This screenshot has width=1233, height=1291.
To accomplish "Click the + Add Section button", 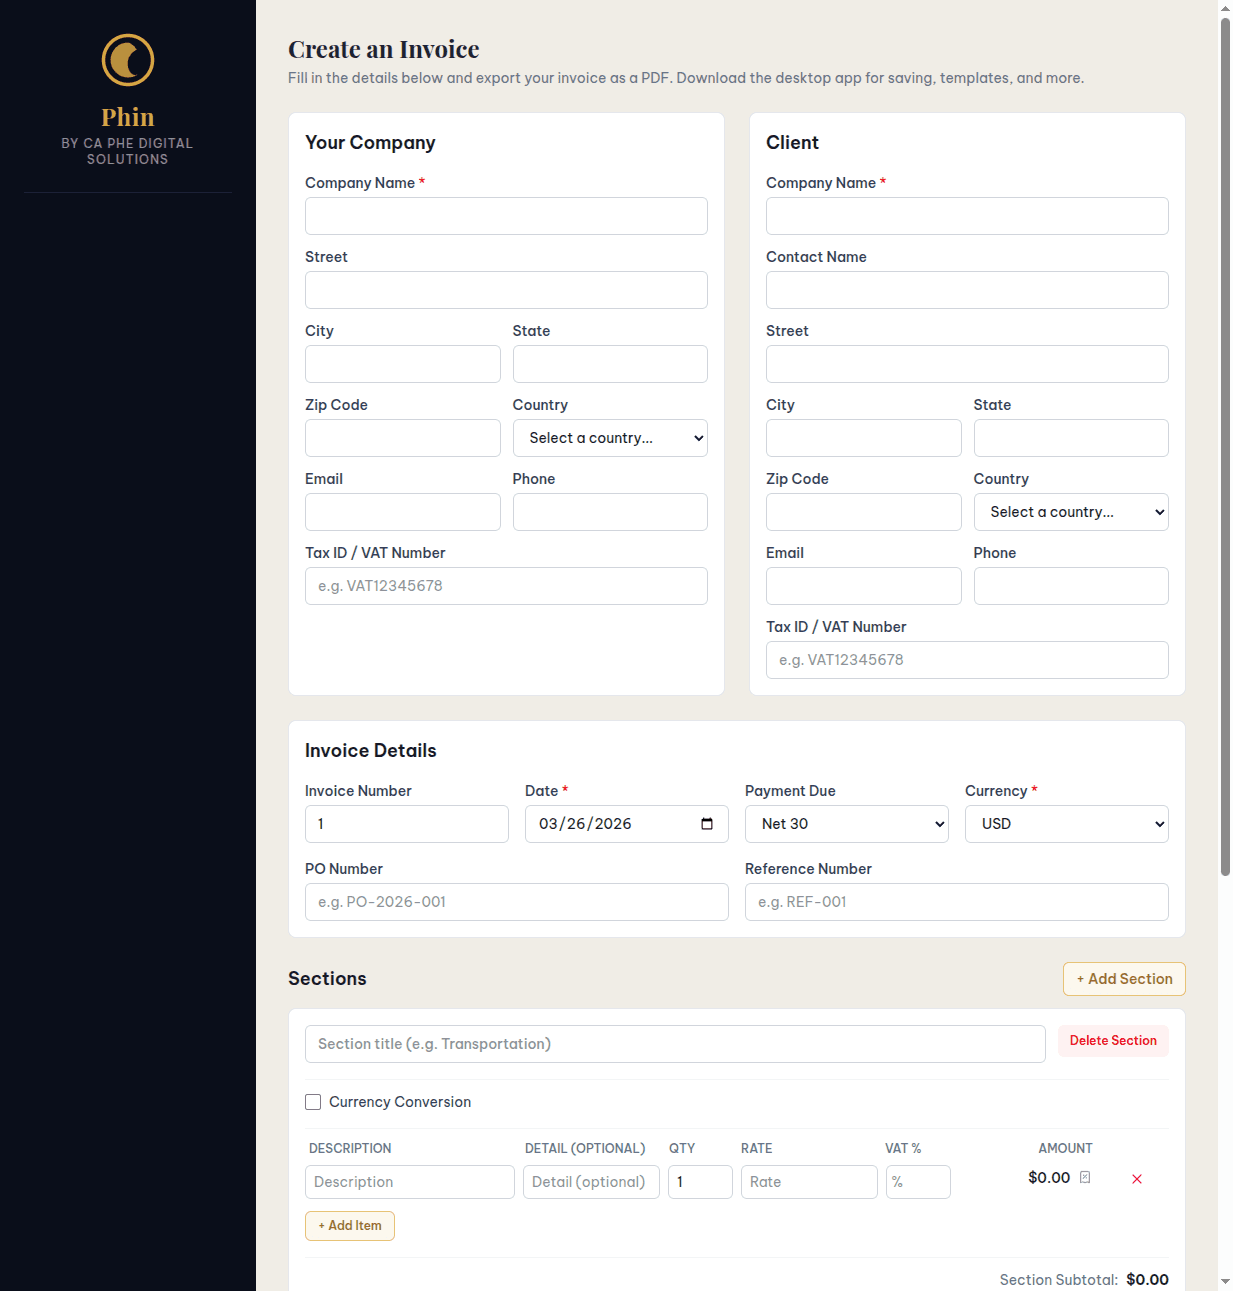I will (1124, 978).
